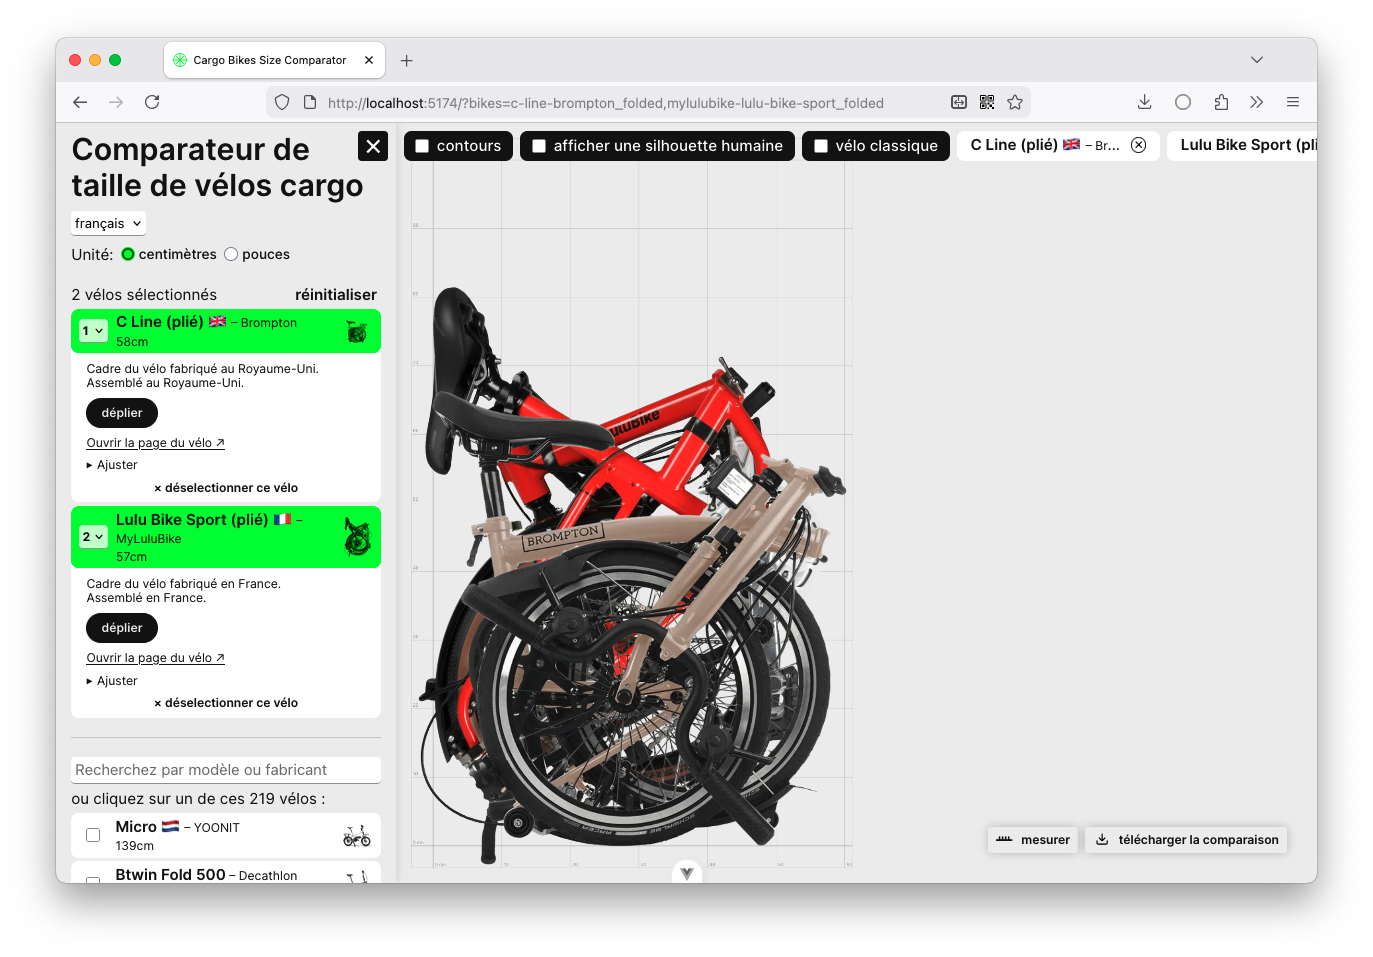Focus the model or manufacturer search field
Image resolution: width=1373 pixels, height=957 pixels.
click(226, 770)
